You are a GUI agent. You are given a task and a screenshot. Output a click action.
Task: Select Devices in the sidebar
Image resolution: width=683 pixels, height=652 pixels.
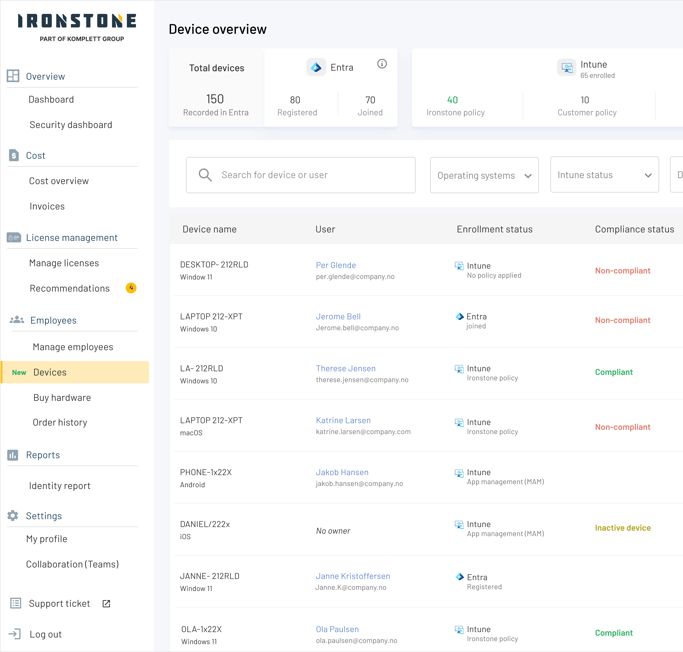pyautogui.click(x=50, y=372)
